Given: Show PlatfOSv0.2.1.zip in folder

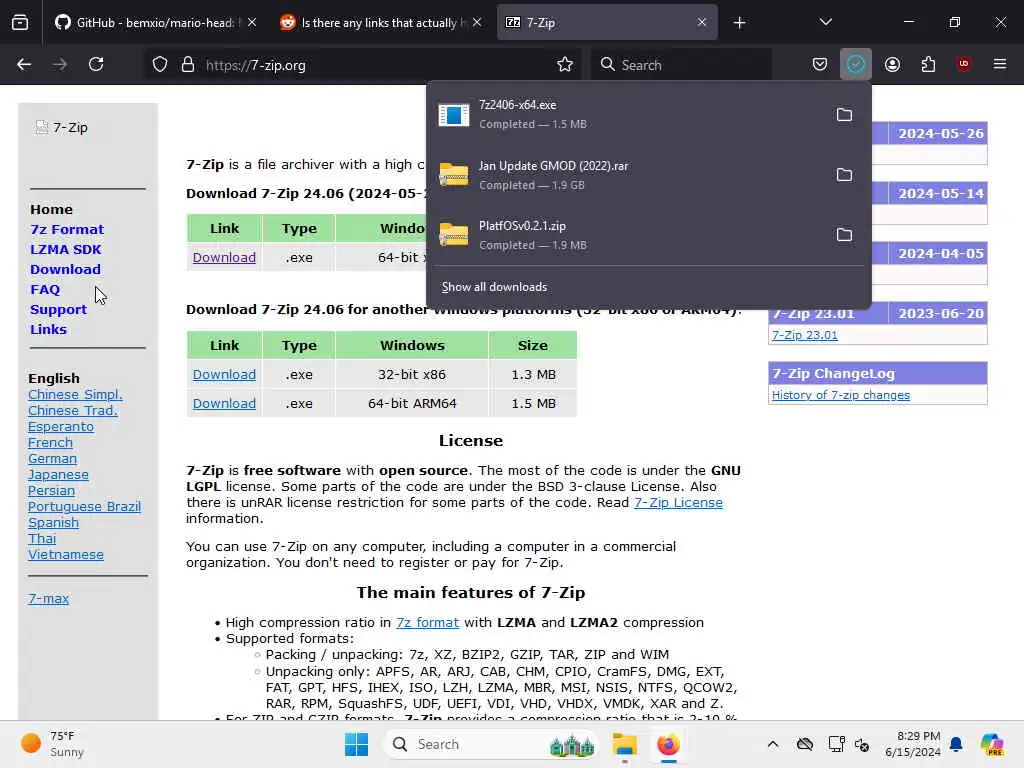Looking at the screenshot, I should [x=844, y=235].
